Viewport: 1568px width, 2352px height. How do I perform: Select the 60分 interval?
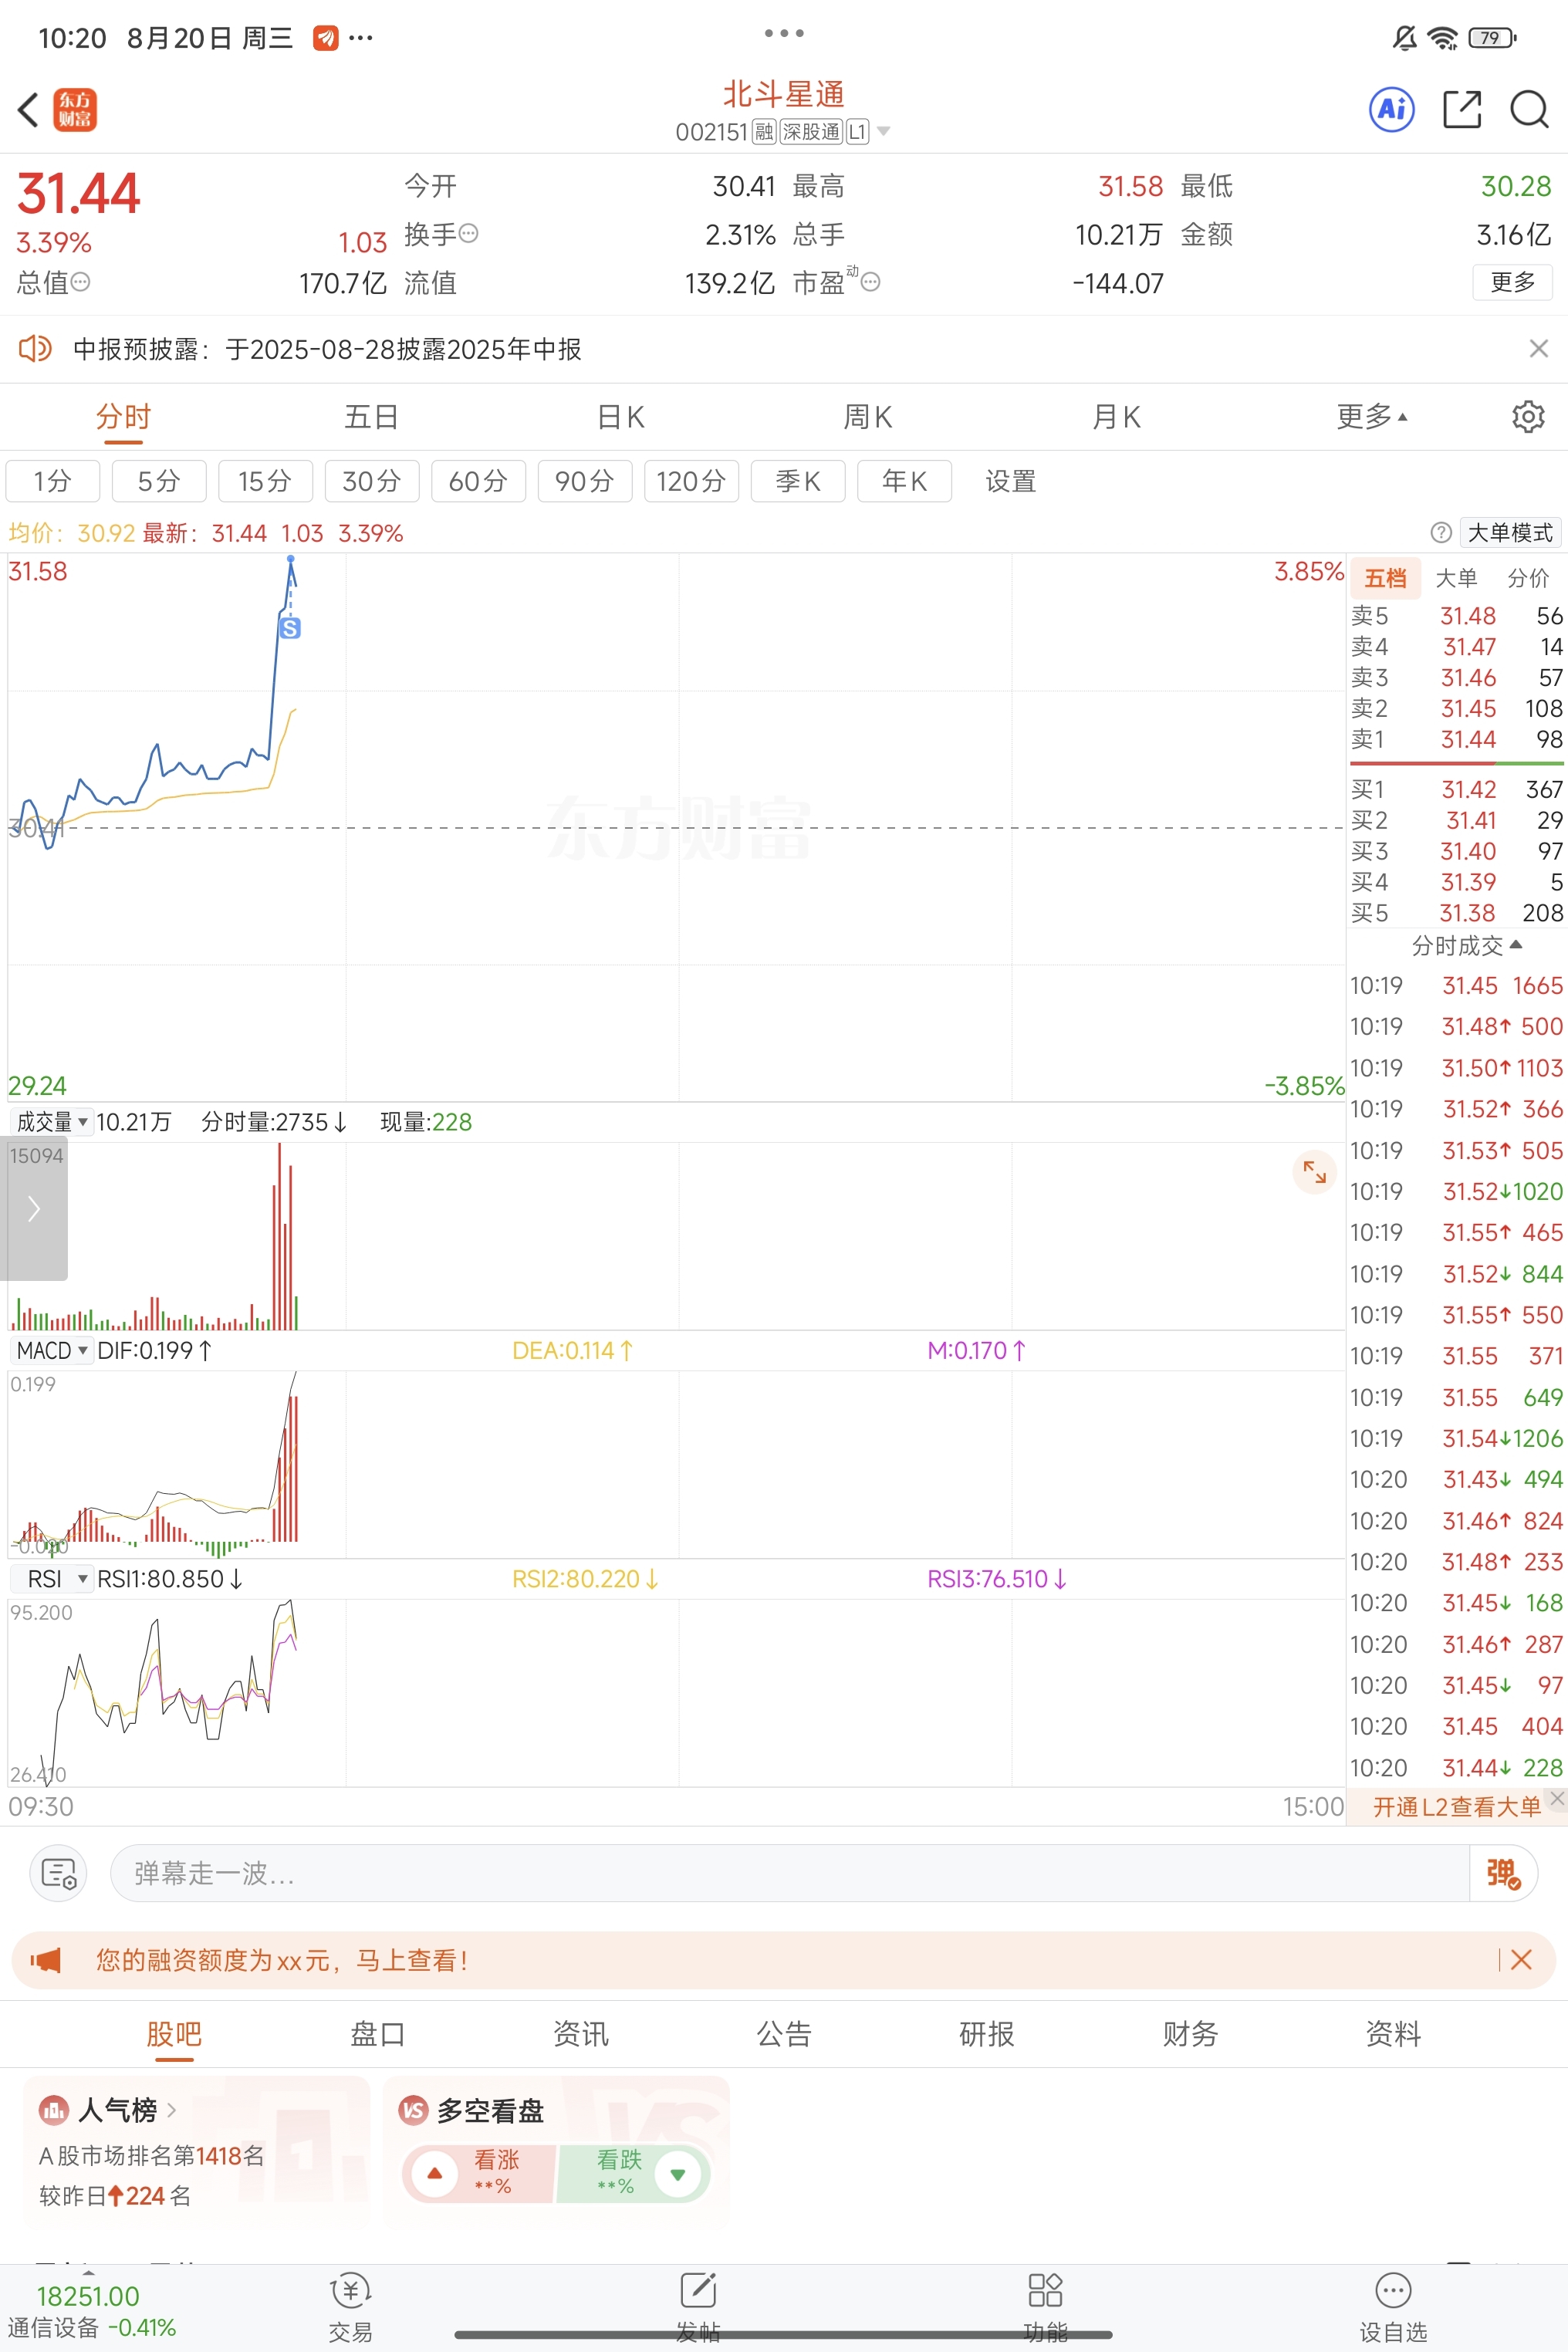coord(478,481)
